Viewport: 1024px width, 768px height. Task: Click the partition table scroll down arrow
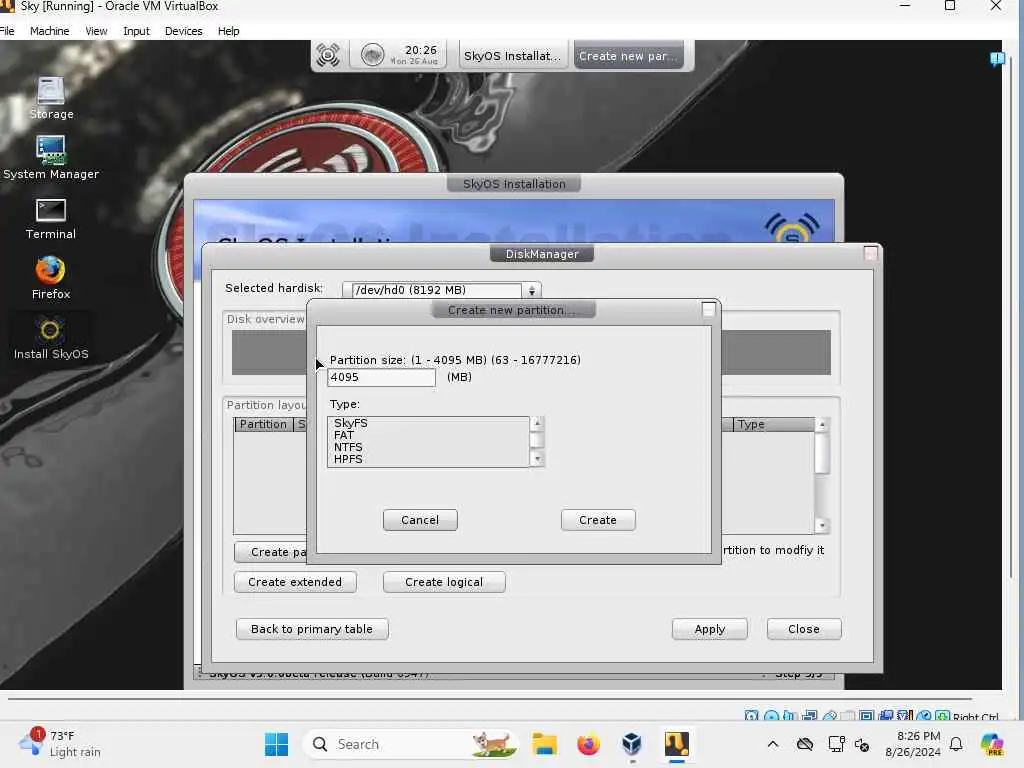[822, 526]
